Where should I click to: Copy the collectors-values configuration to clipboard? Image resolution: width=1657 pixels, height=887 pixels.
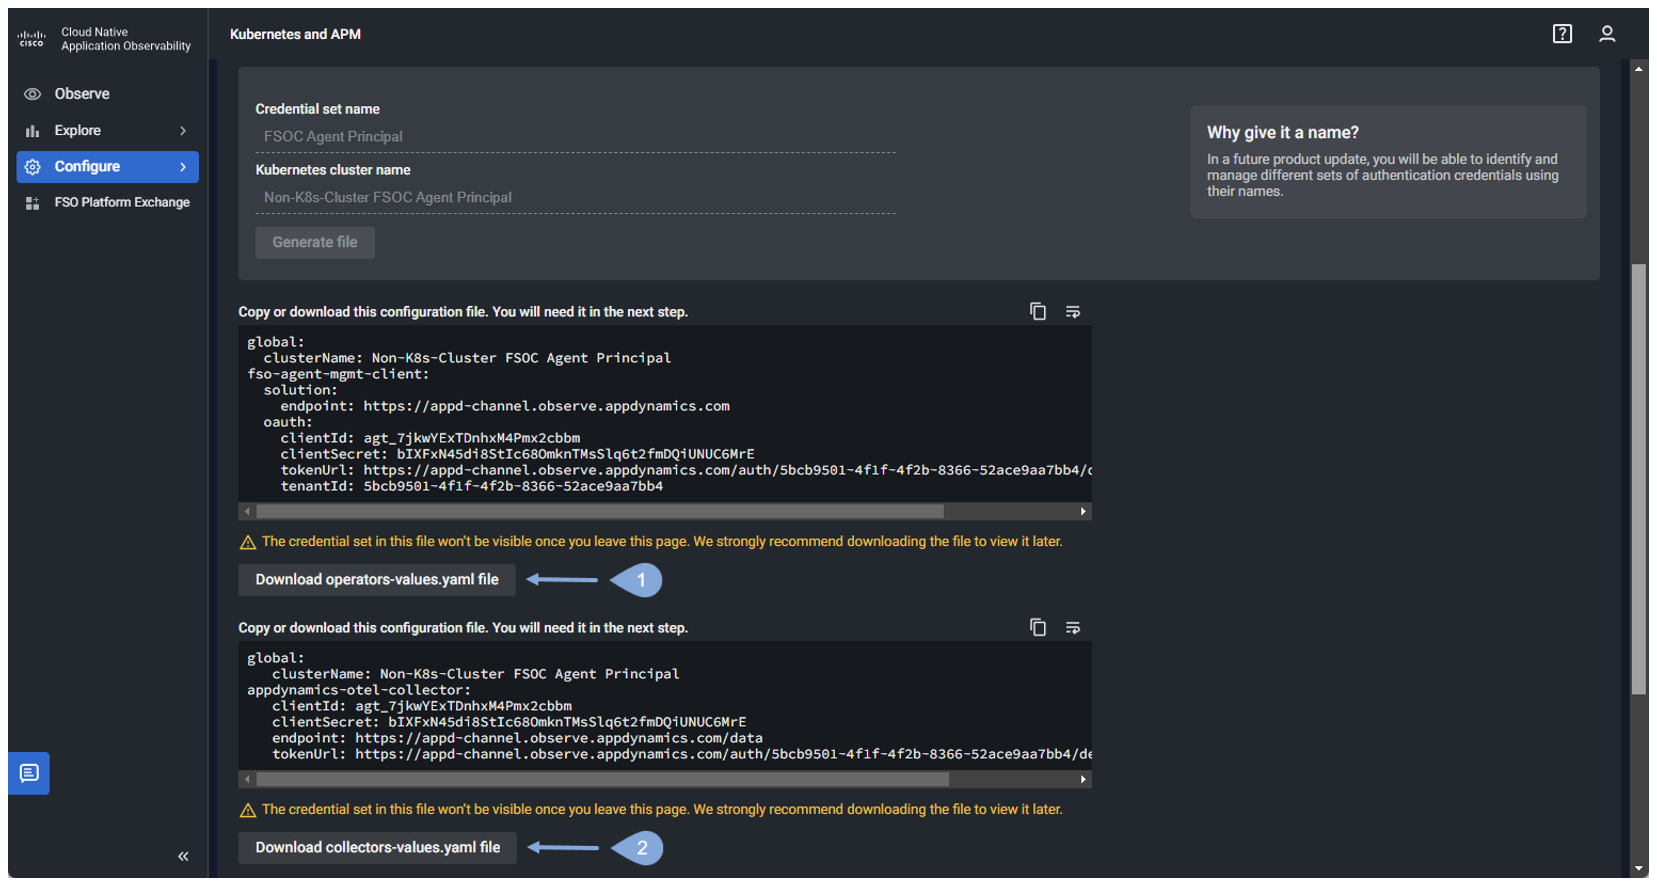tap(1038, 628)
